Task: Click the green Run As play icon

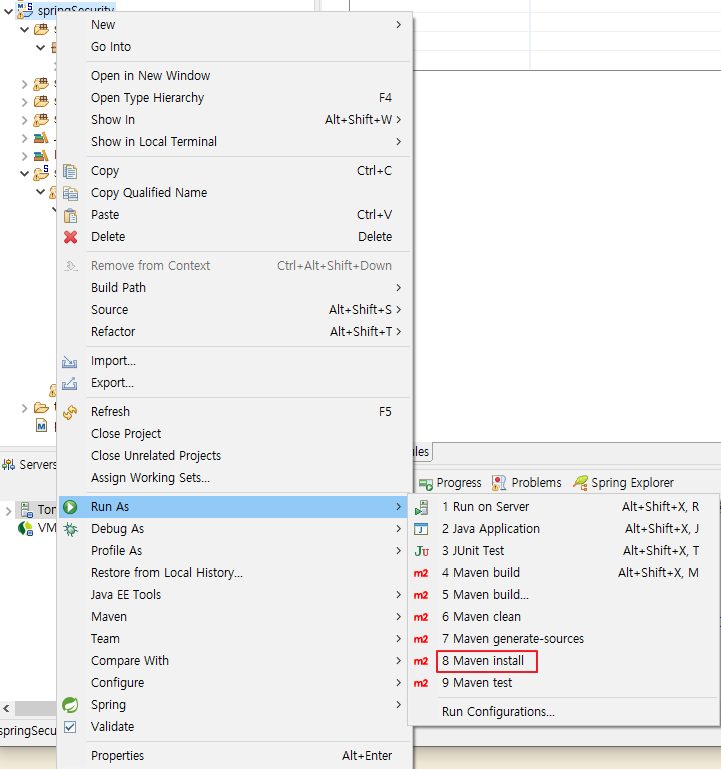Action: pyautogui.click(x=70, y=507)
